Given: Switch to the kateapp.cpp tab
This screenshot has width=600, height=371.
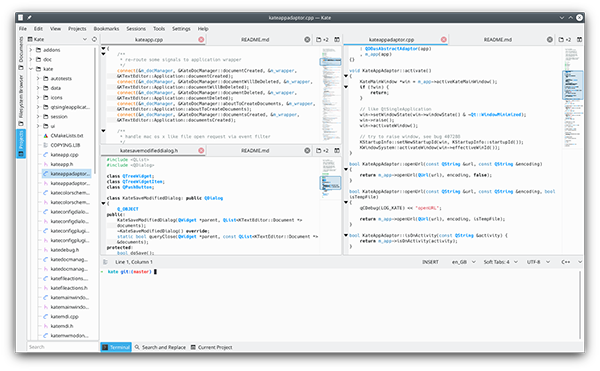Looking at the screenshot, I should [x=149, y=40].
